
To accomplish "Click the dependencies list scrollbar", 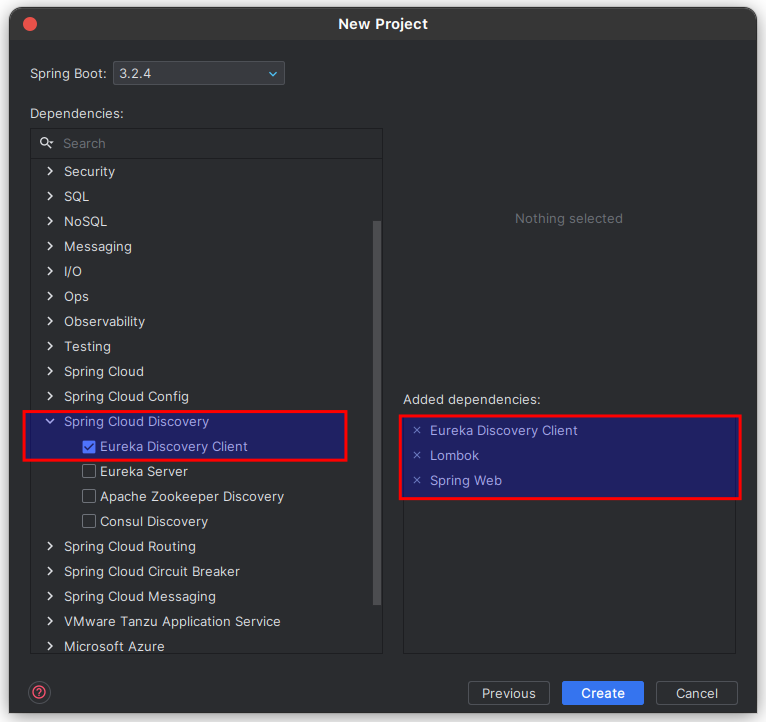I will pos(377,413).
